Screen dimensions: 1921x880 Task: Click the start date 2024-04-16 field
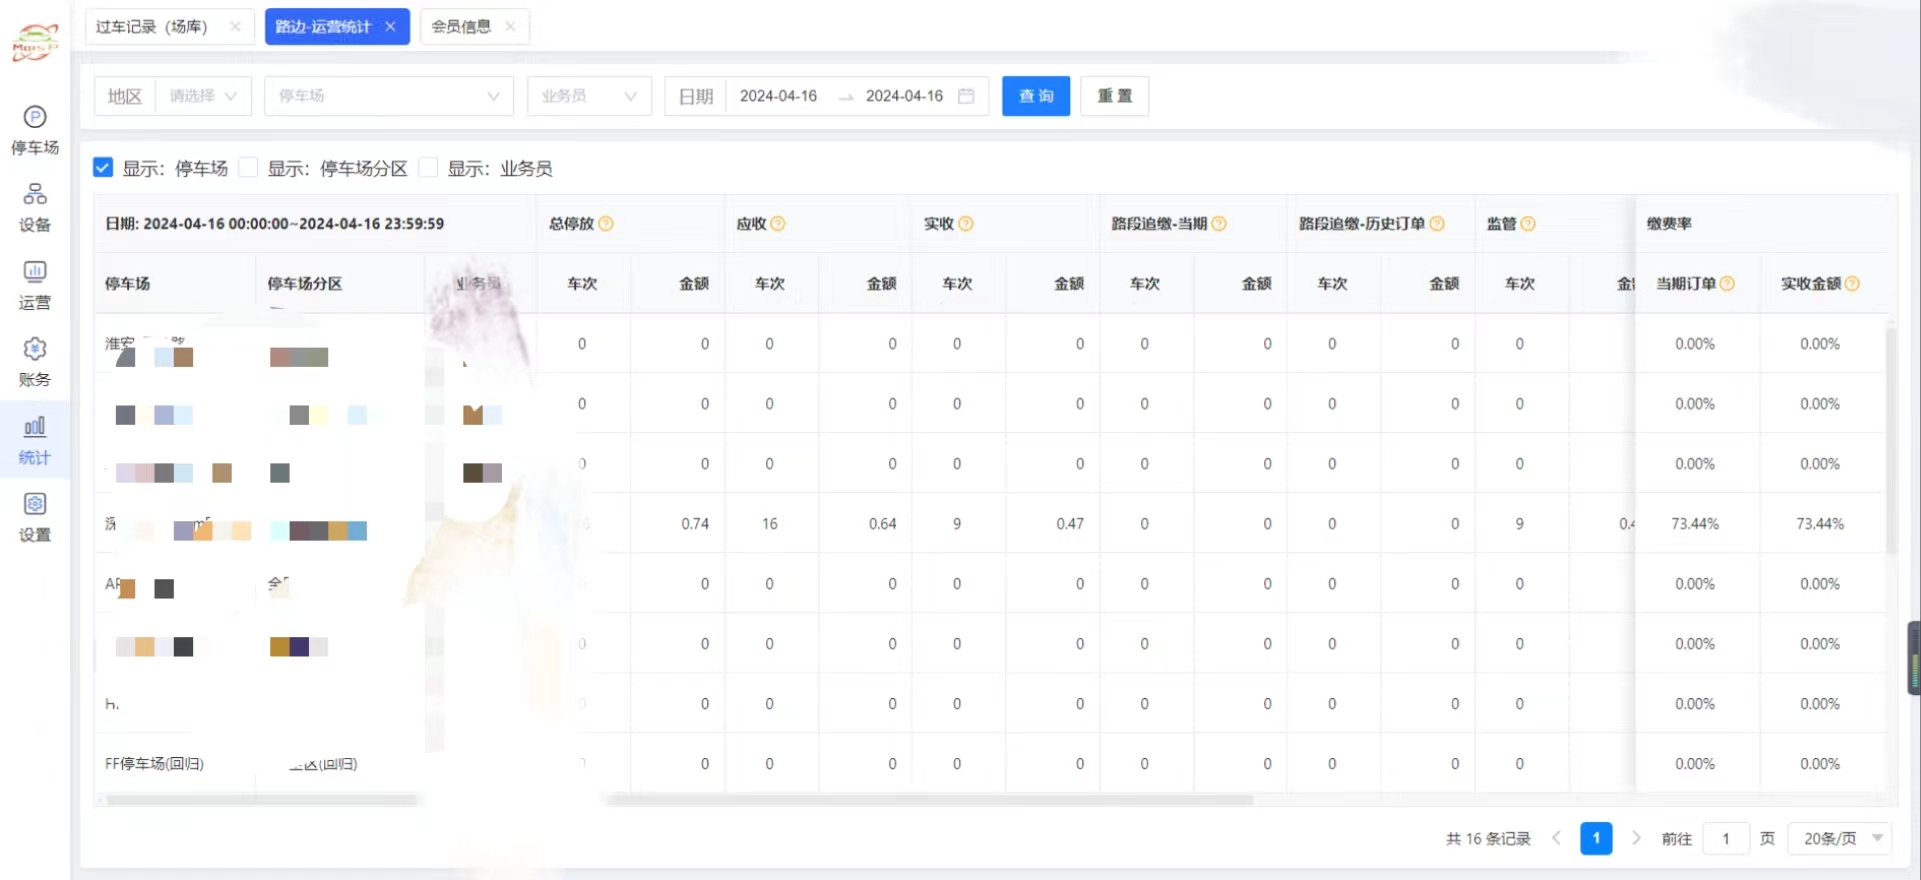point(778,96)
